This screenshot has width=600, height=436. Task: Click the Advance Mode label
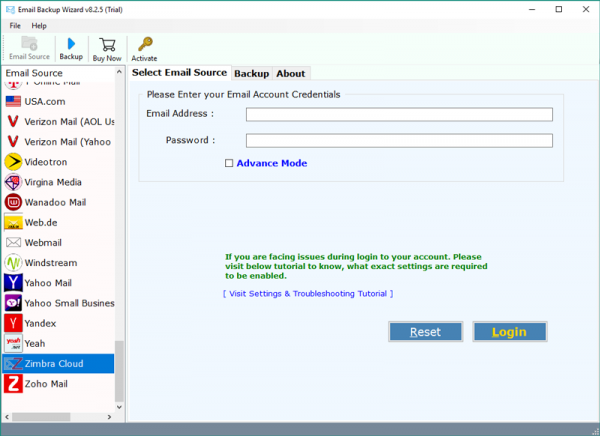pyautogui.click(x=272, y=163)
